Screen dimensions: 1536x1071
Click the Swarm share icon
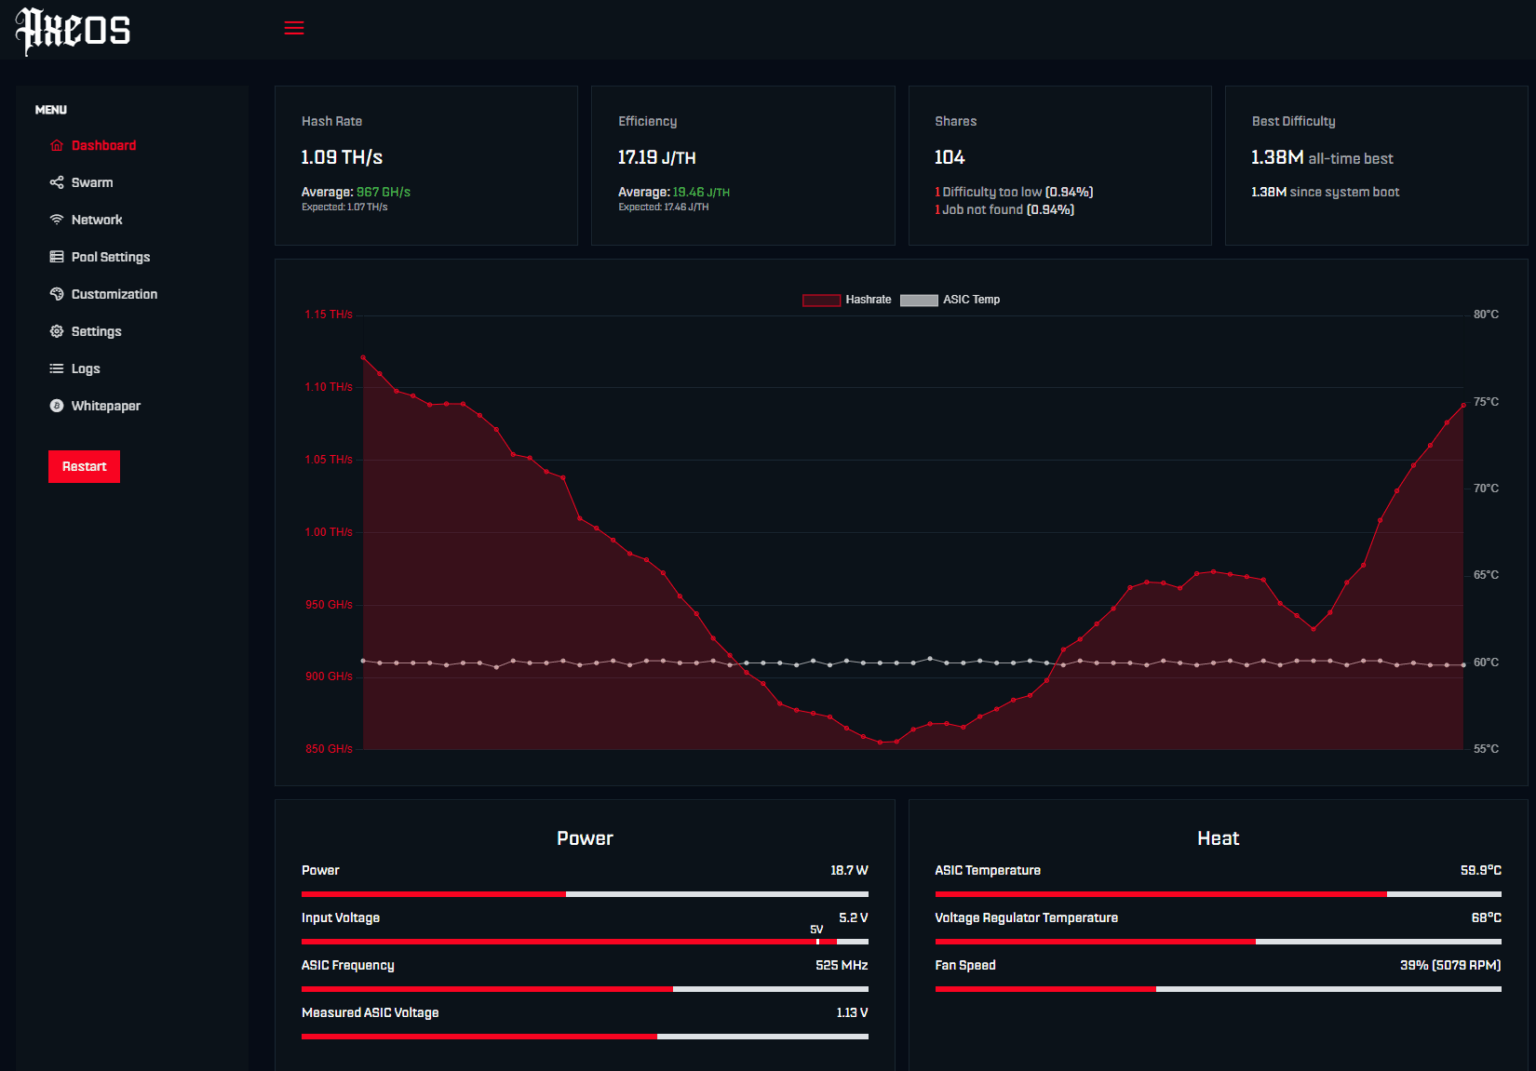(x=57, y=182)
